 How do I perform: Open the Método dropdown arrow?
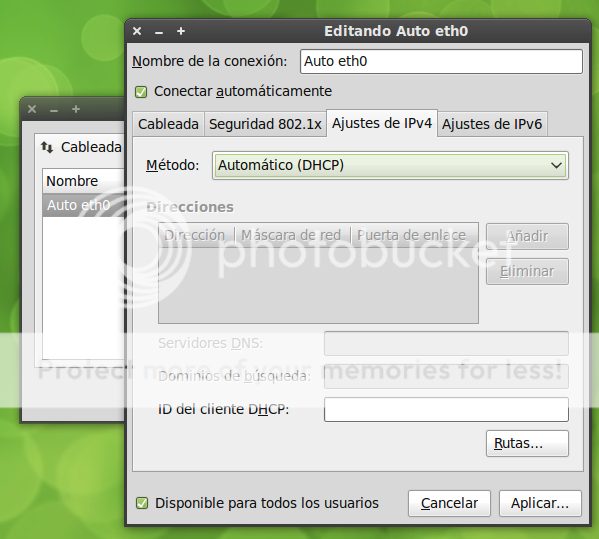coord(556,165)
